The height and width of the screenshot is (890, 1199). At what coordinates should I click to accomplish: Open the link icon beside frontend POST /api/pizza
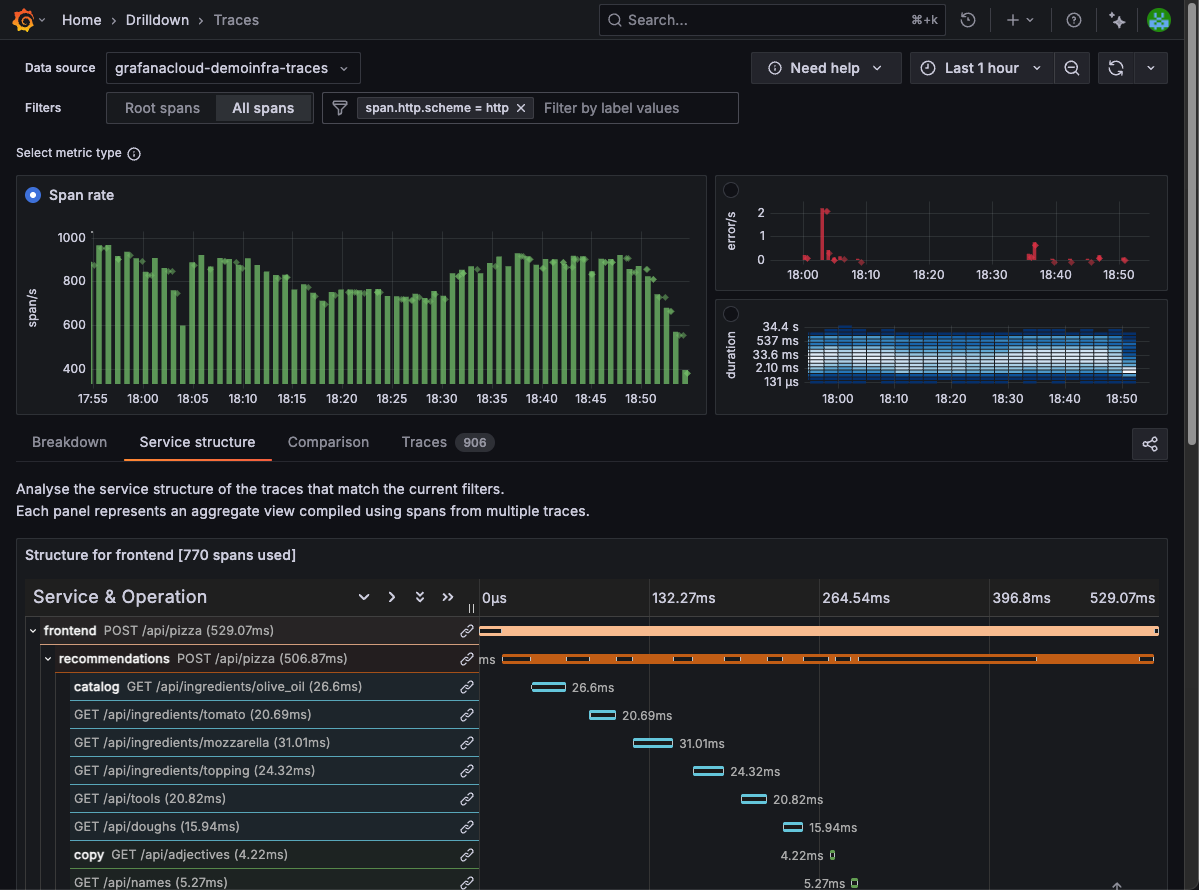coord(467,631)
